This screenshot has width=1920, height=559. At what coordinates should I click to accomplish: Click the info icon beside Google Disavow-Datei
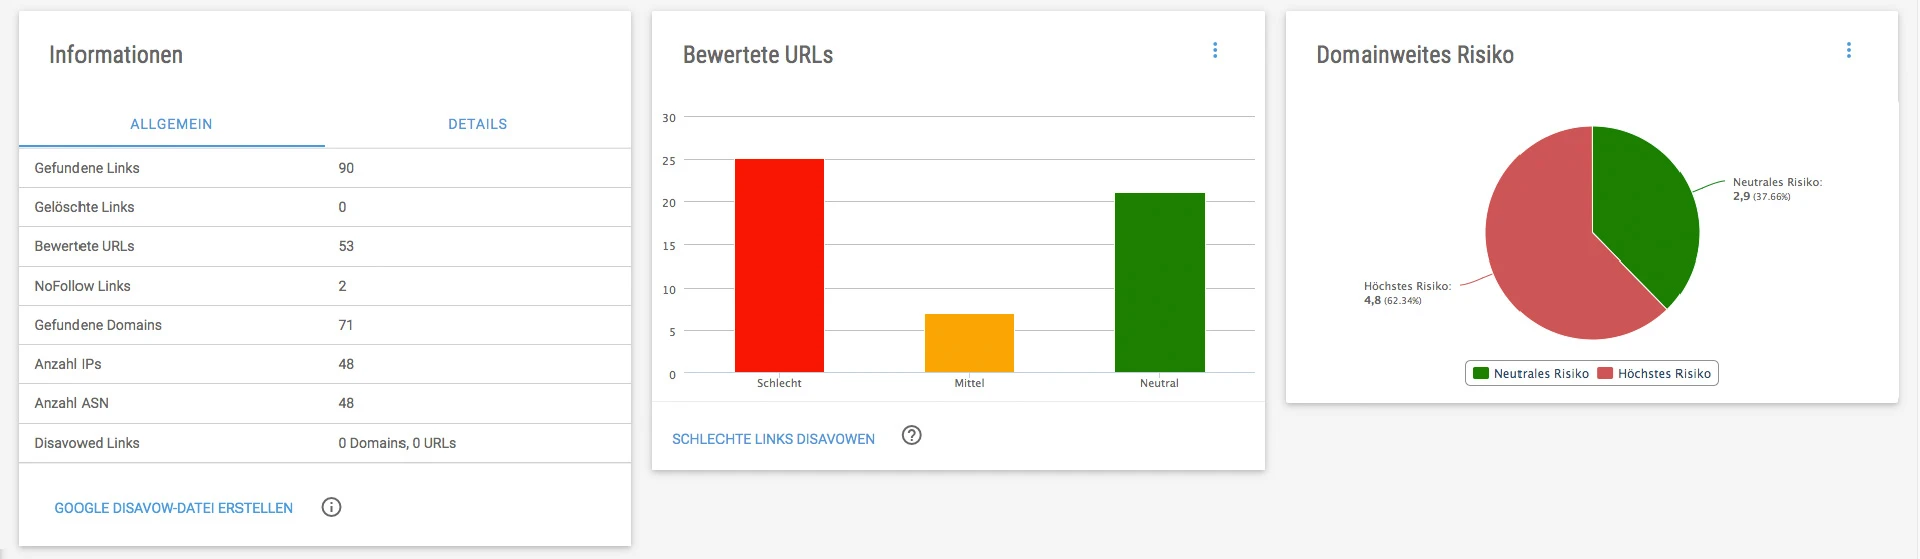coord(331,507)
